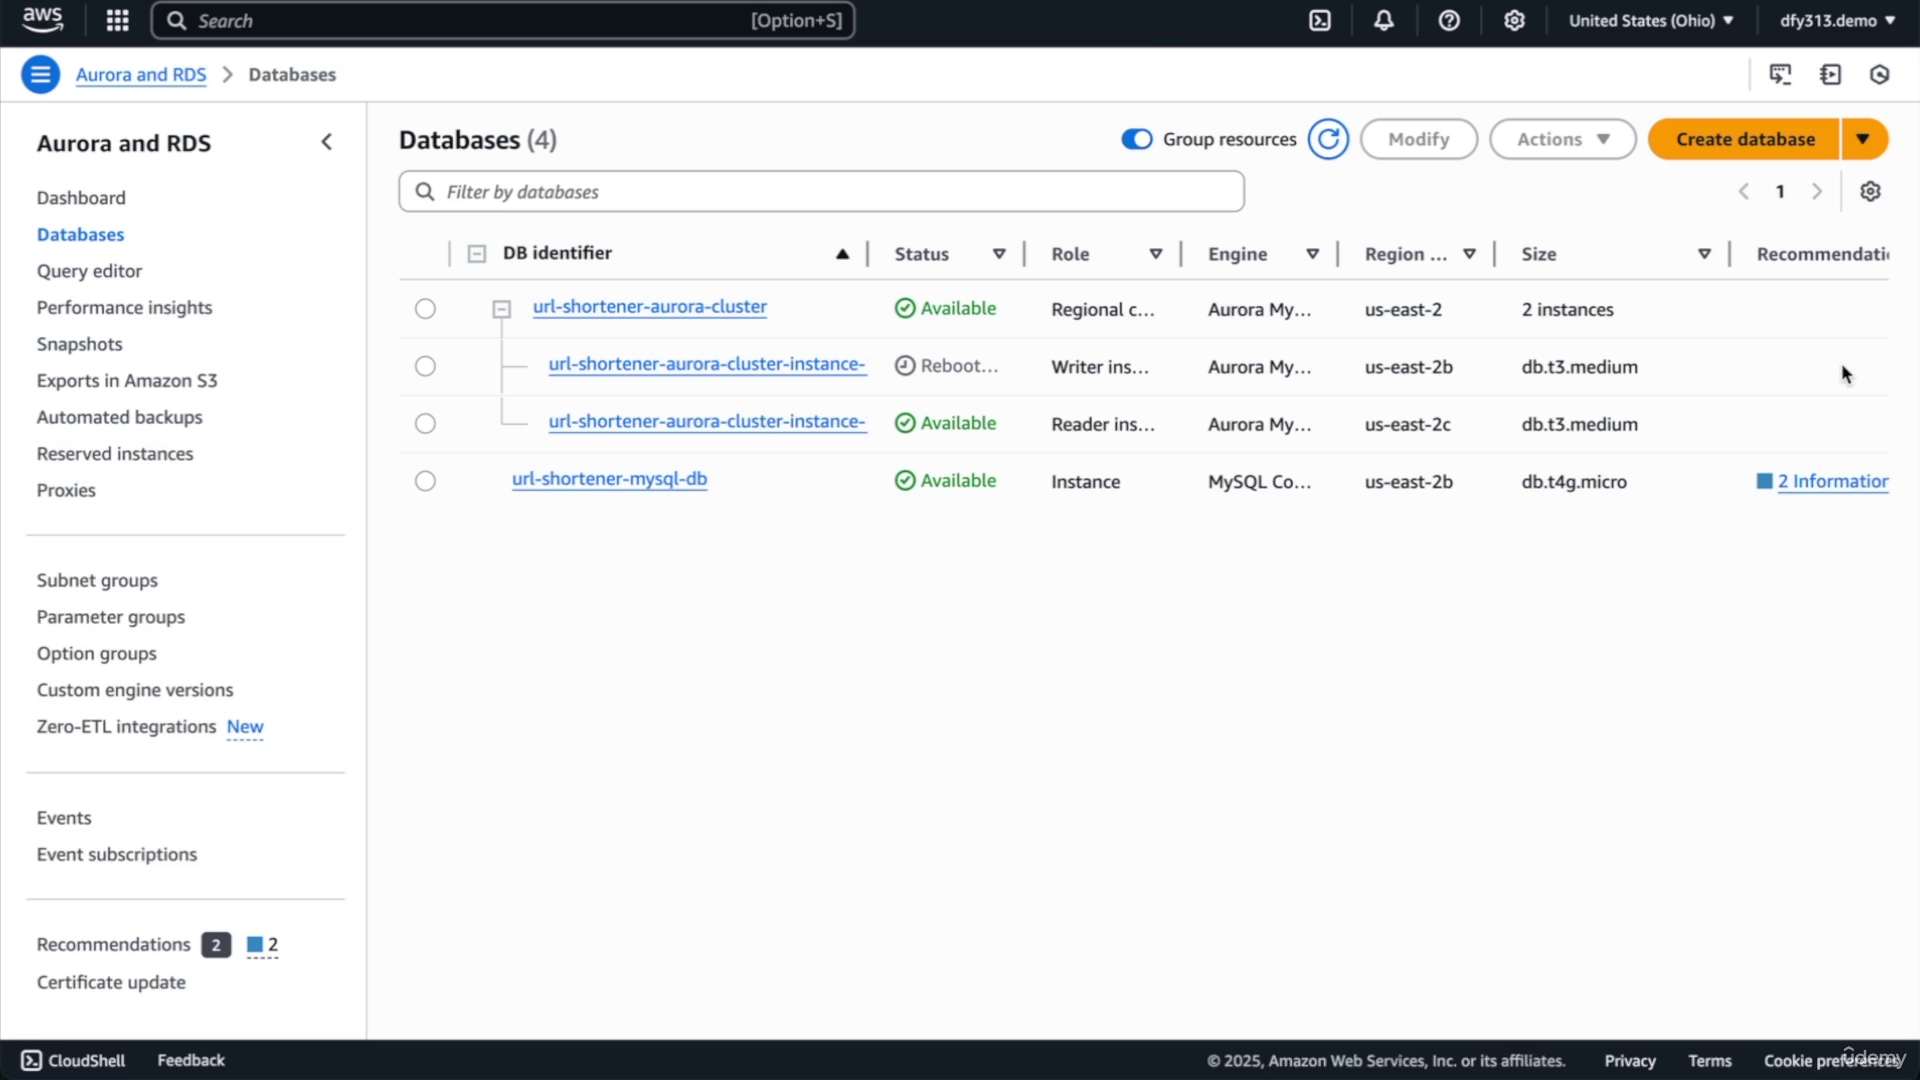Toggle the Group resources switch
Viewport: 1920px width, 1080px height.
pos(1137,139)
